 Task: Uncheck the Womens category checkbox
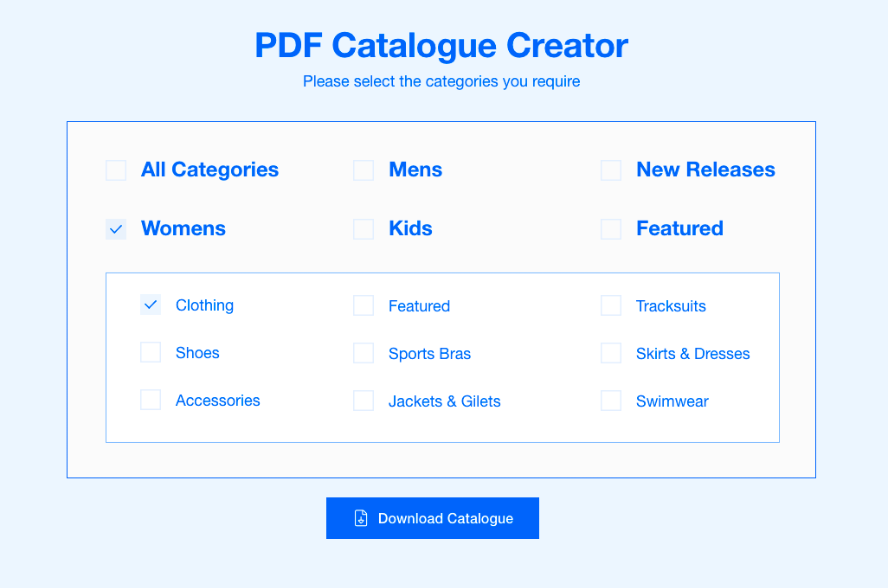(116, 229)
